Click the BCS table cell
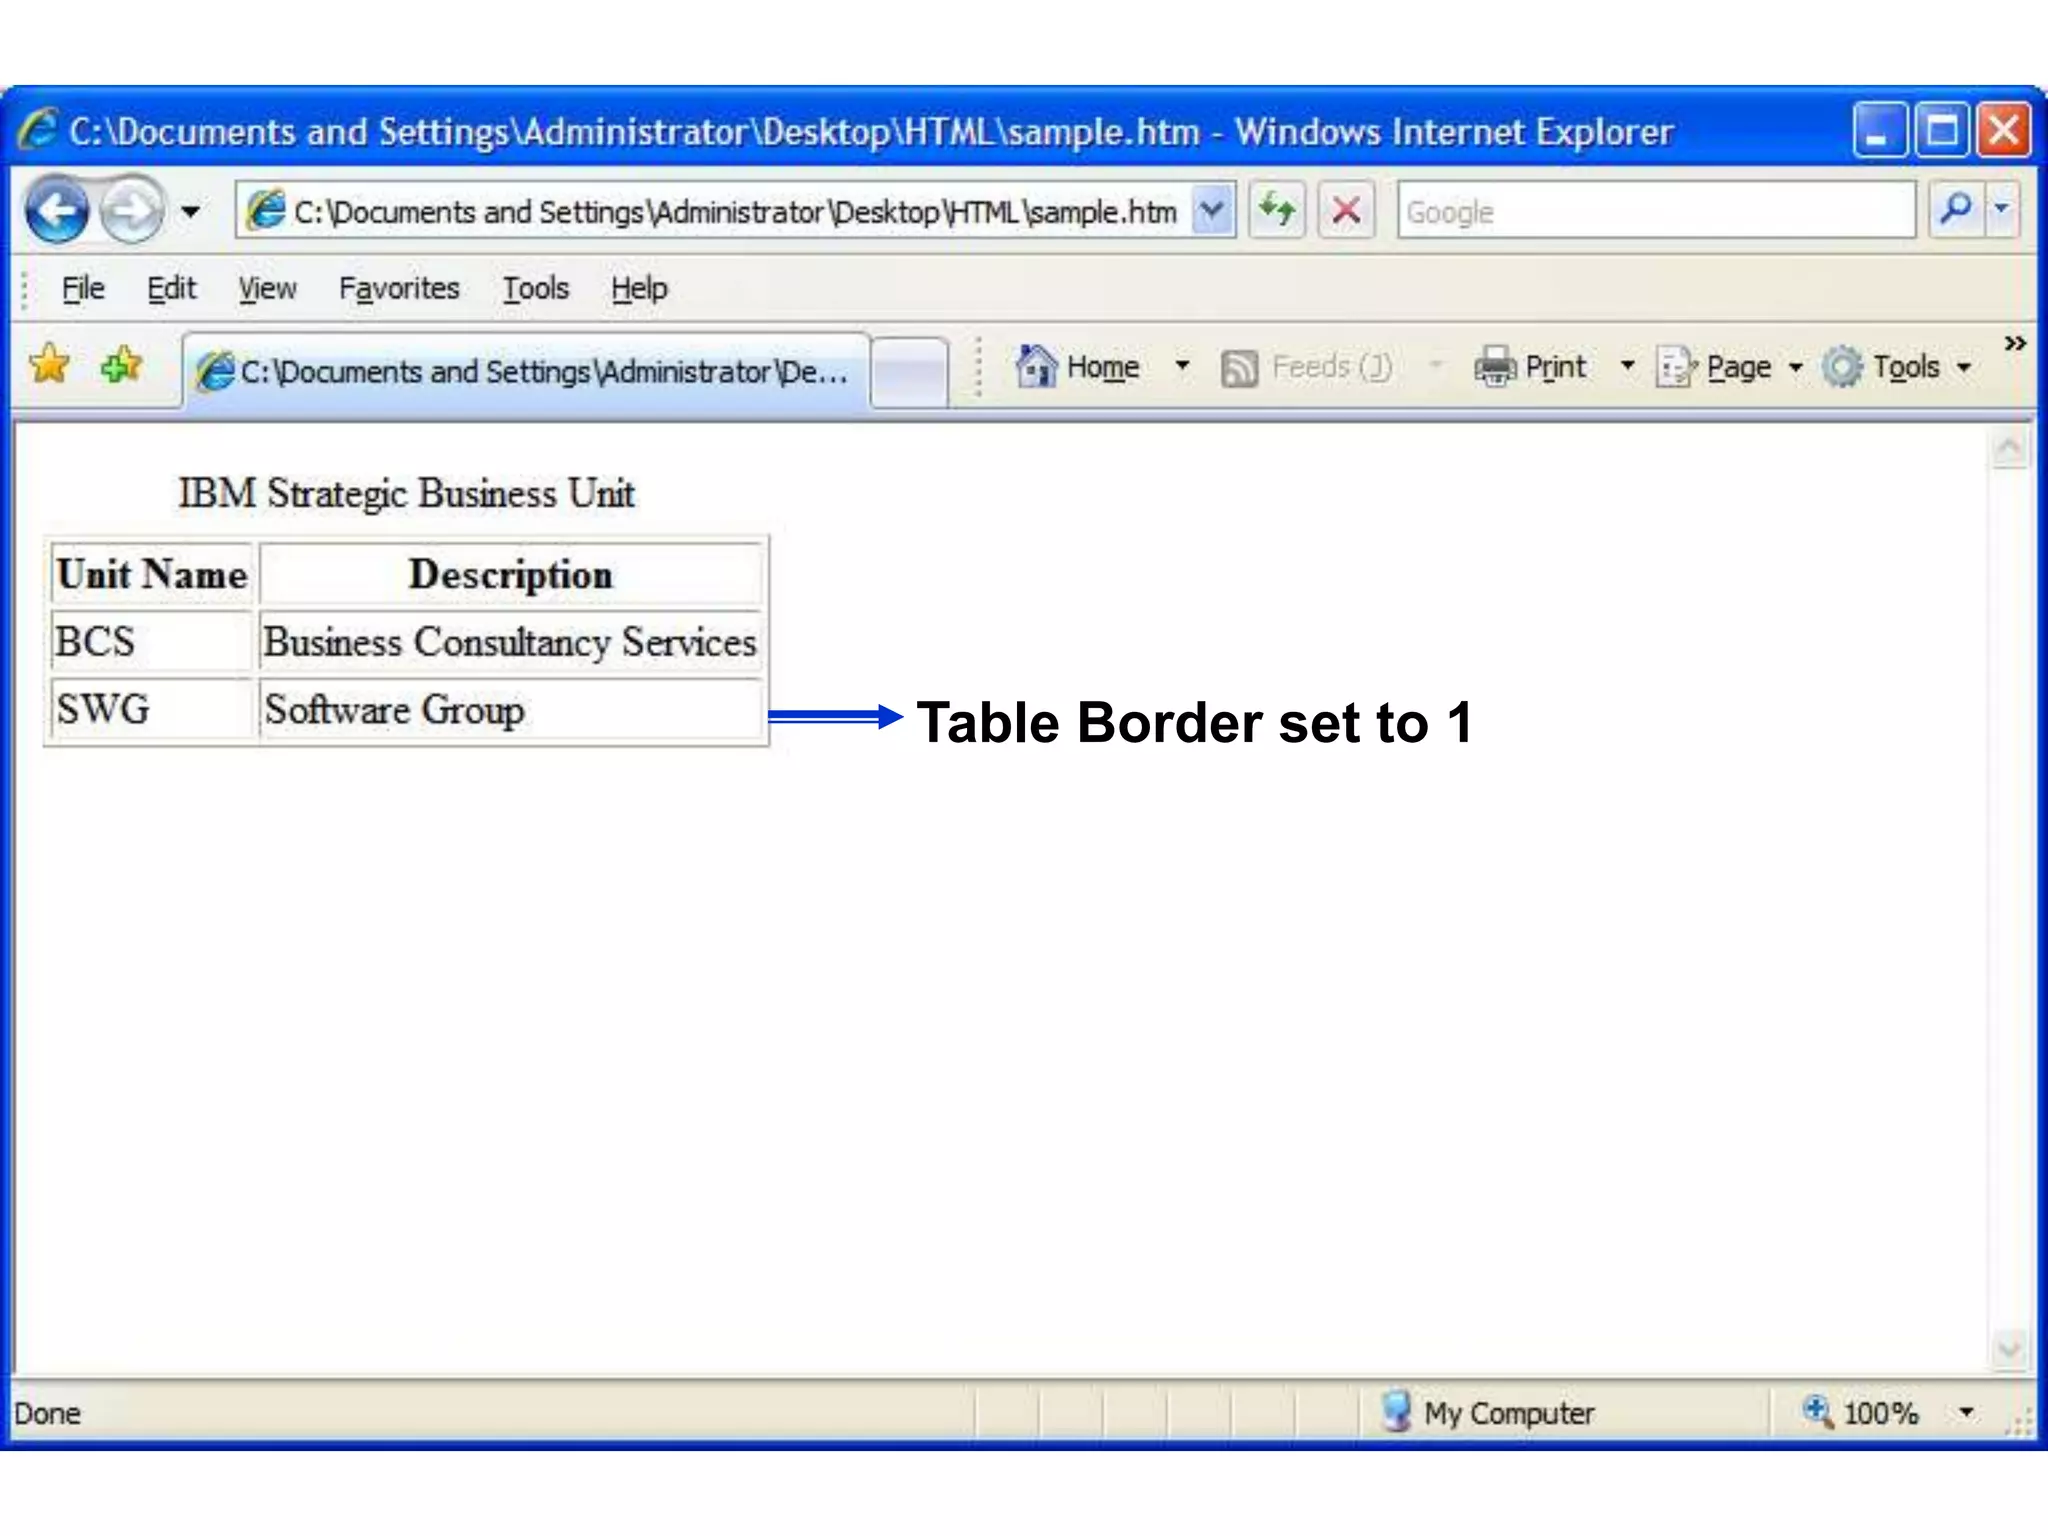Image resolution: width=2048 pixels, height=1536 pixels. tap(152, 641)
